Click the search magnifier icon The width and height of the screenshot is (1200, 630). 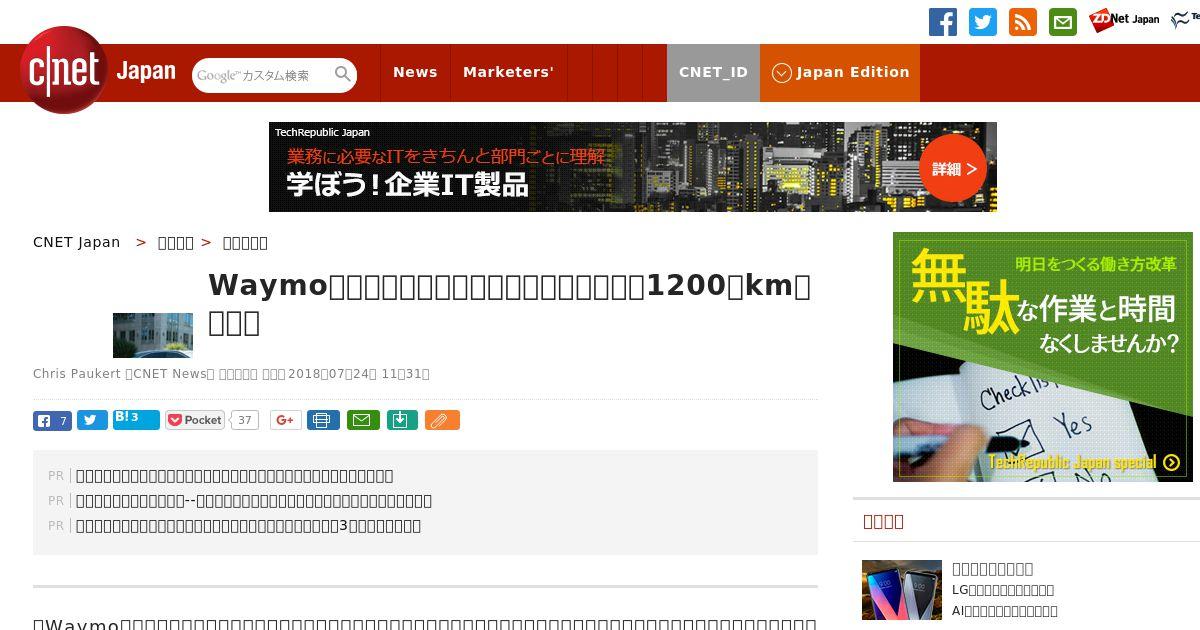[343, 75]
